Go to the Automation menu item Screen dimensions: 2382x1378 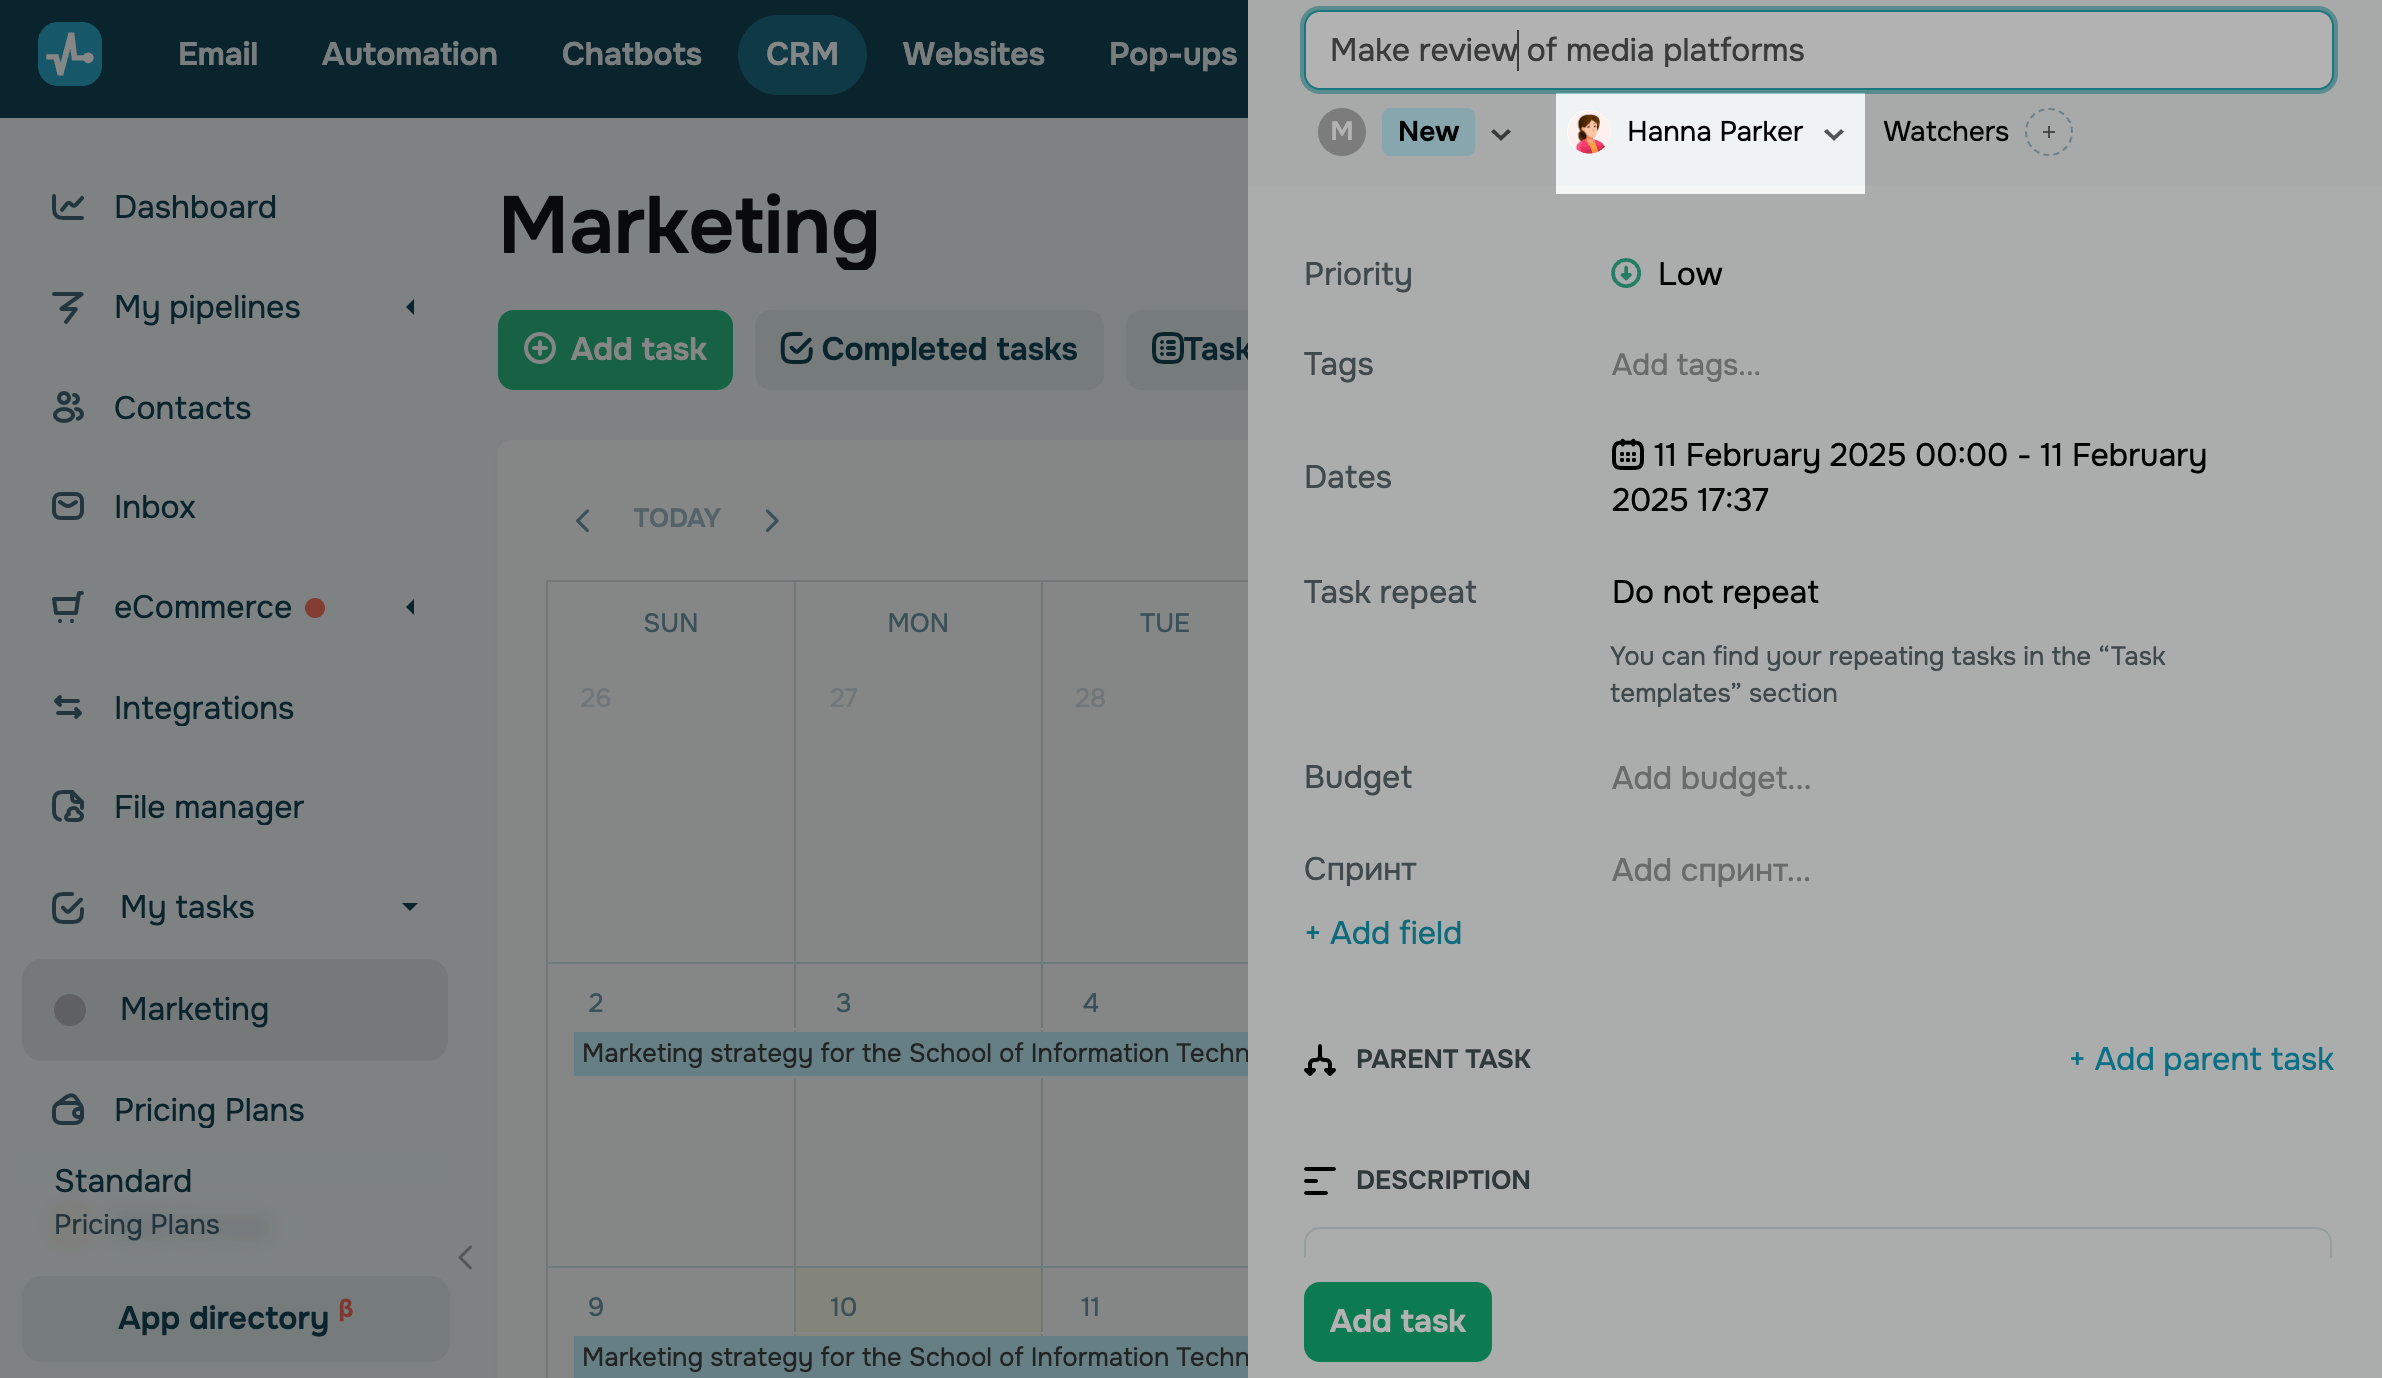click(409, 54)
